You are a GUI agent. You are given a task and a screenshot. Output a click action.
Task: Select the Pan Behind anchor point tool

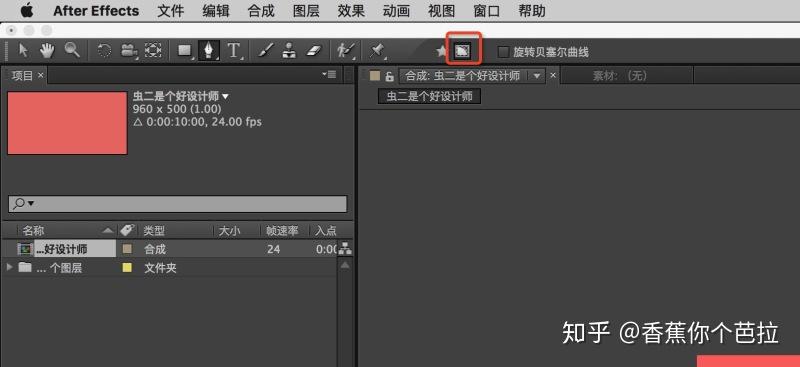point(153,51)
